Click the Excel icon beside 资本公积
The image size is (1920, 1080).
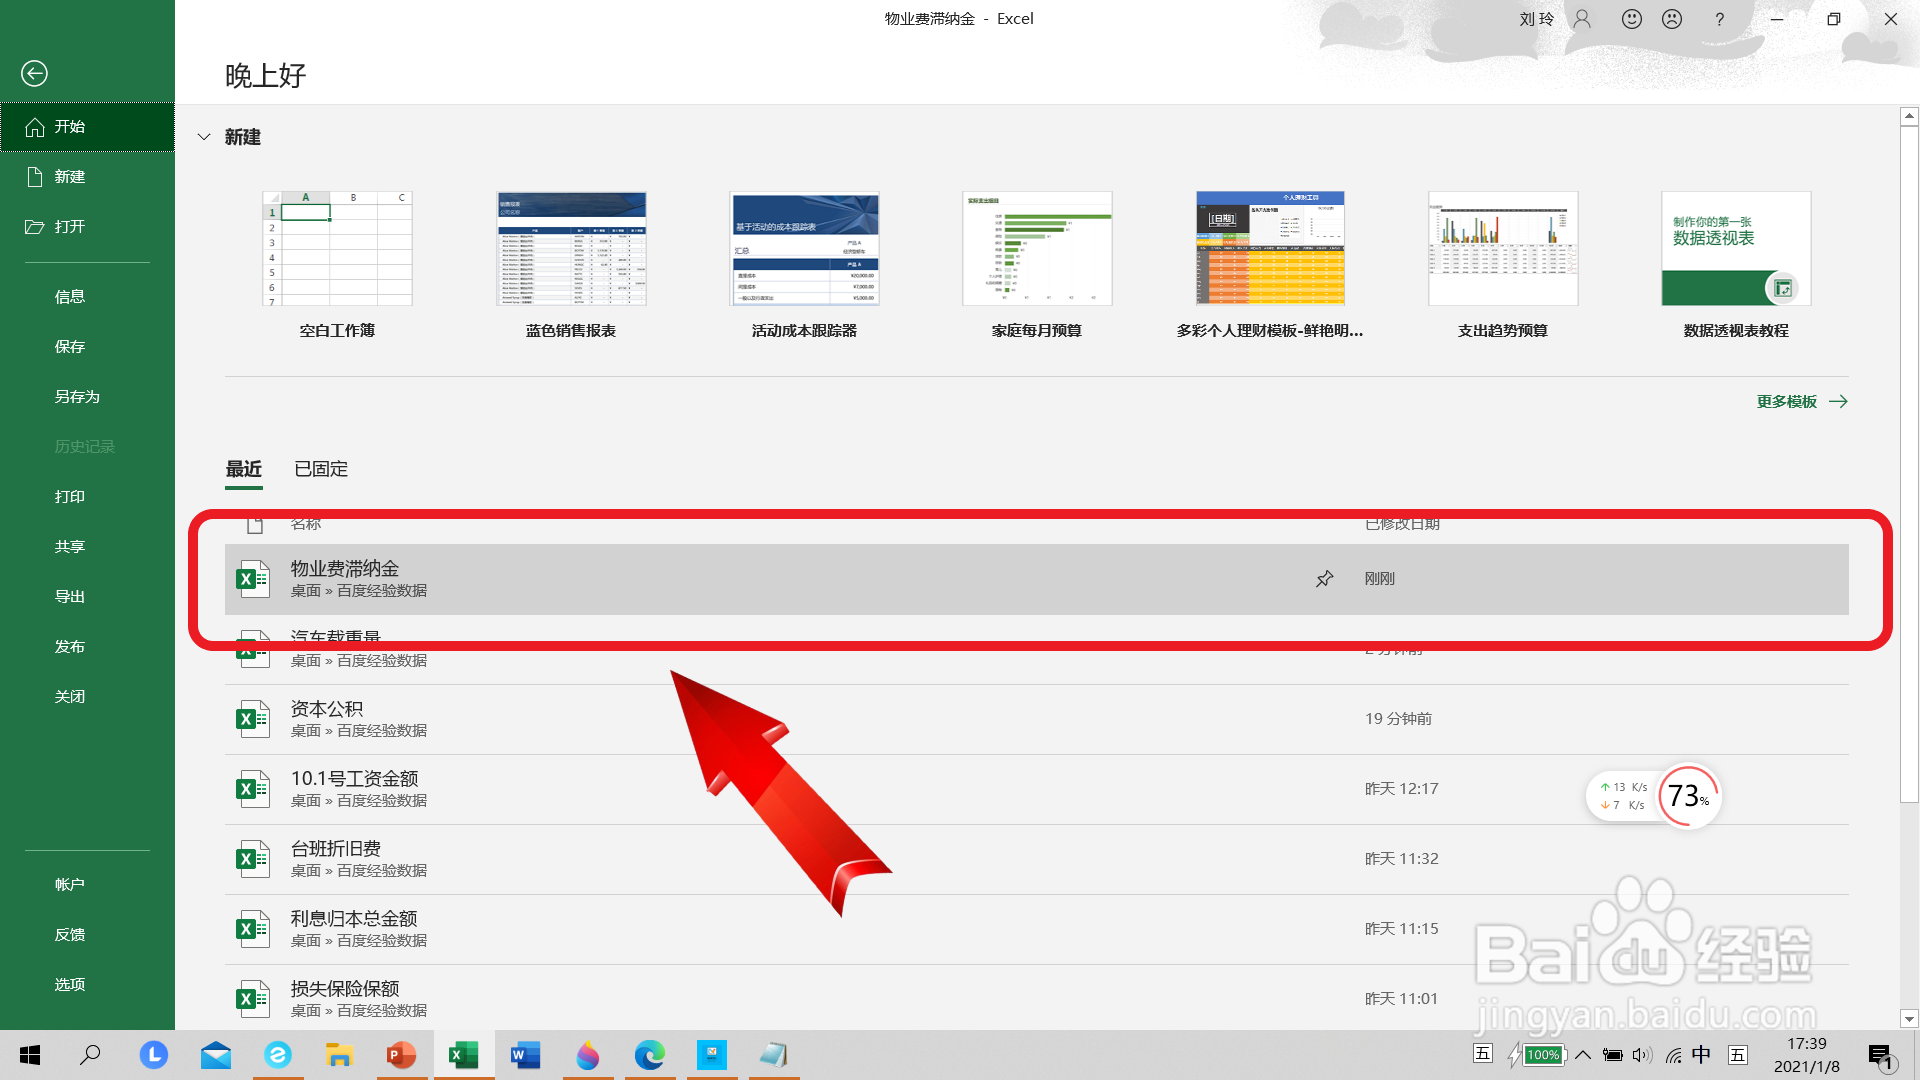(x=253, y=719)
